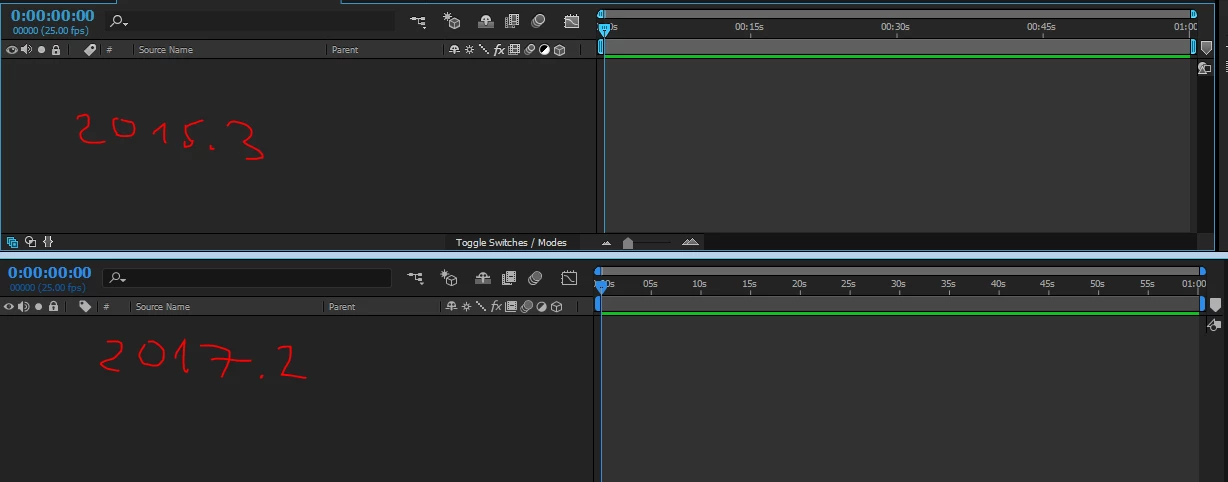Click the eye Video column icon in 2015.3 panel

click(12, 50)
